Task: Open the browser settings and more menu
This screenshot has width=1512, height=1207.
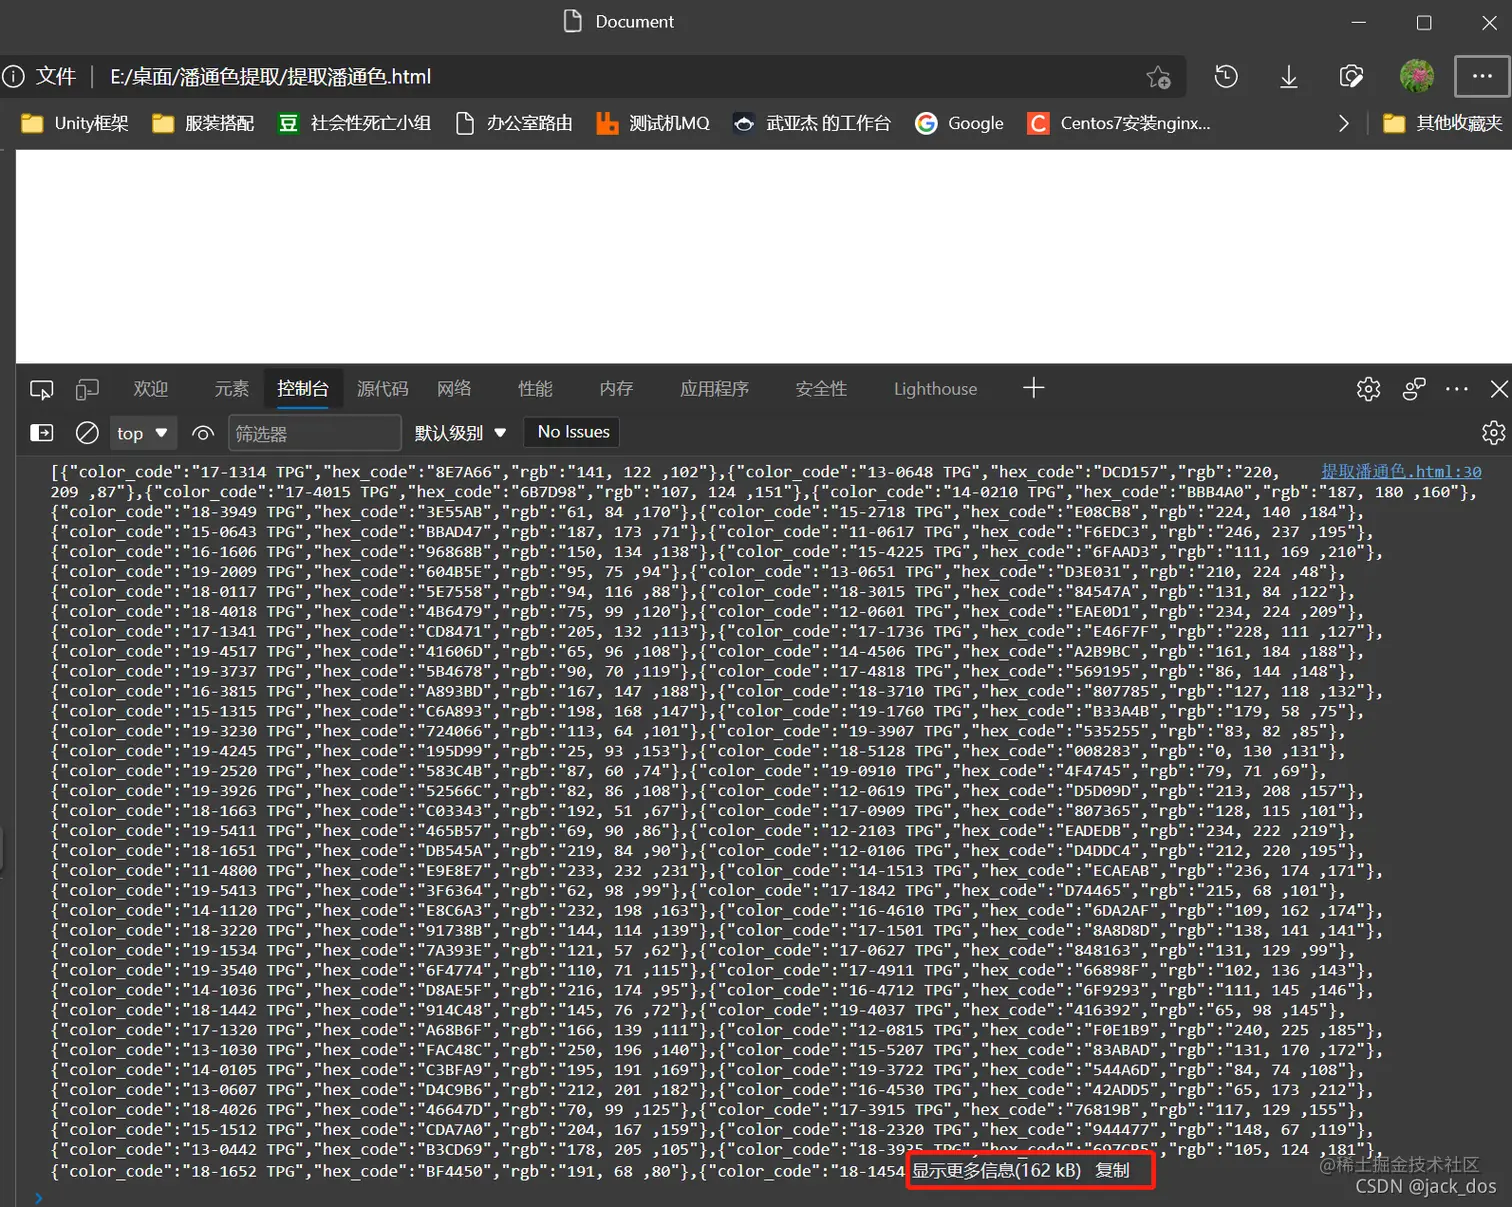Action: point(1482,76)
